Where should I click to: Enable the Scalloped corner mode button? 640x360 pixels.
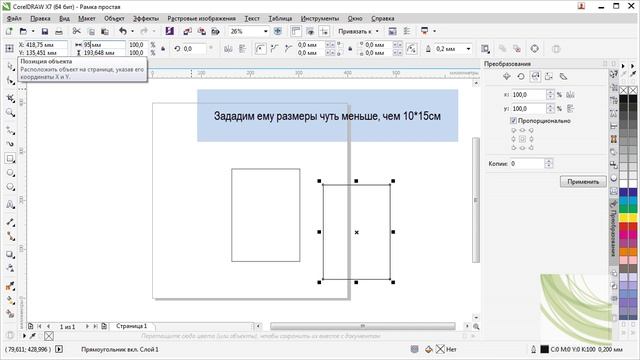point(274,49)
